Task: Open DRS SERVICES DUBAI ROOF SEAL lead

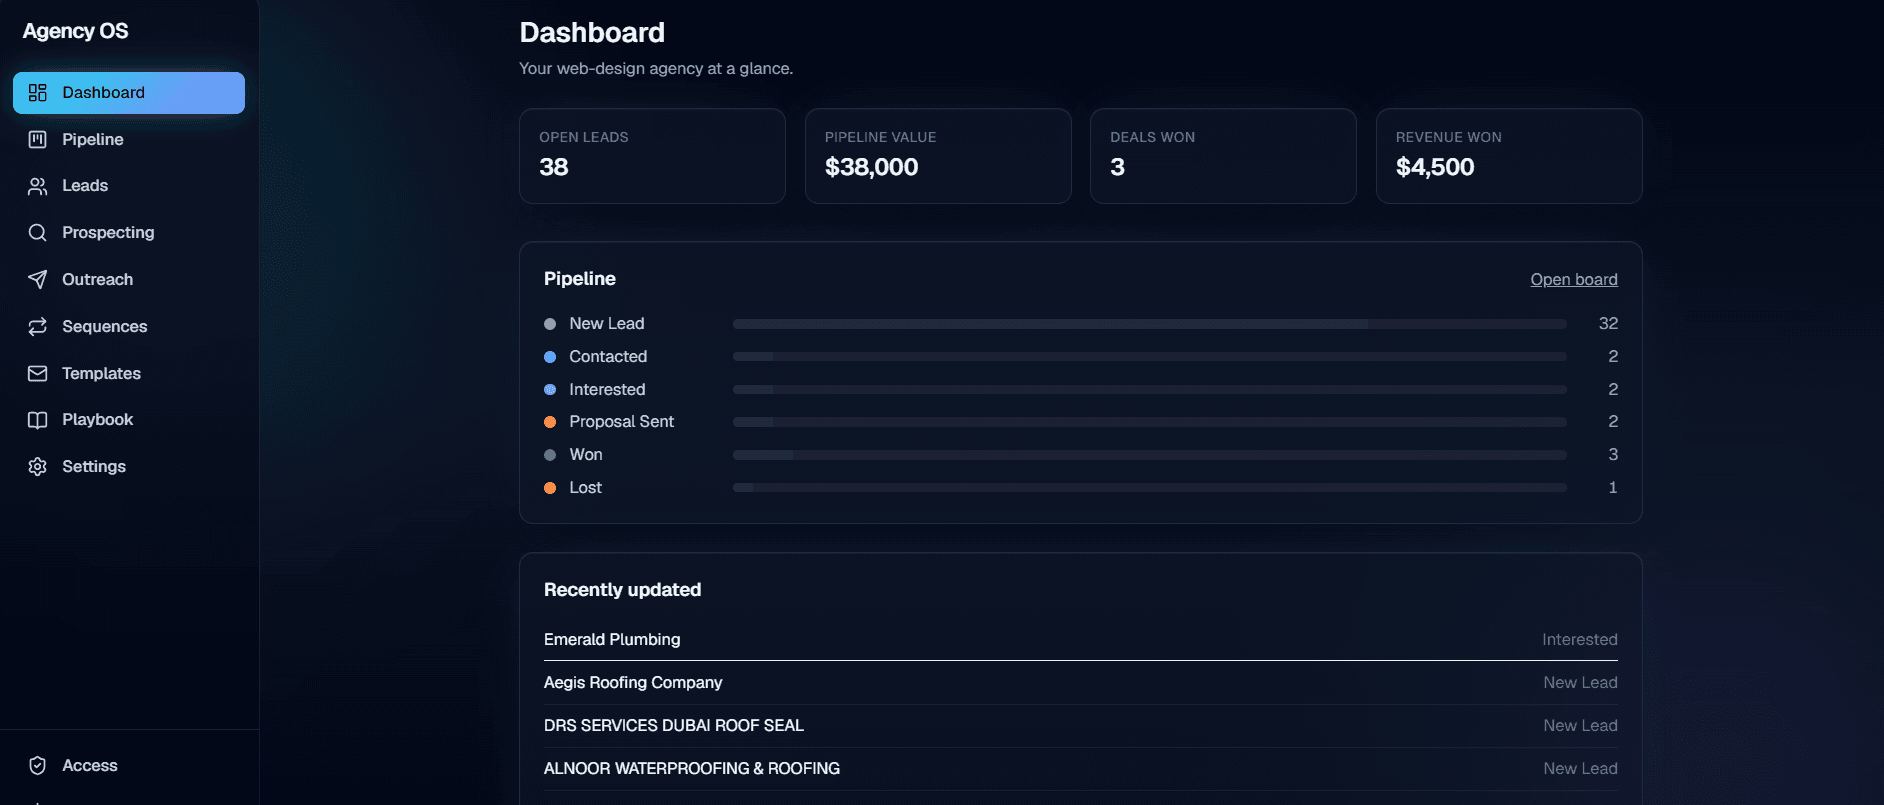Action: click(1081, 725)
